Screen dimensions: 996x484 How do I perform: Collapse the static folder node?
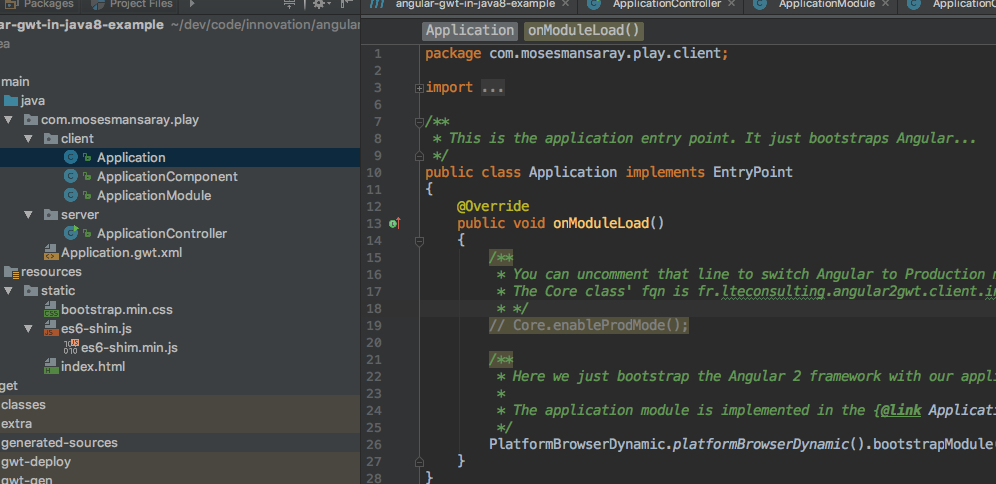click(9, 290)
